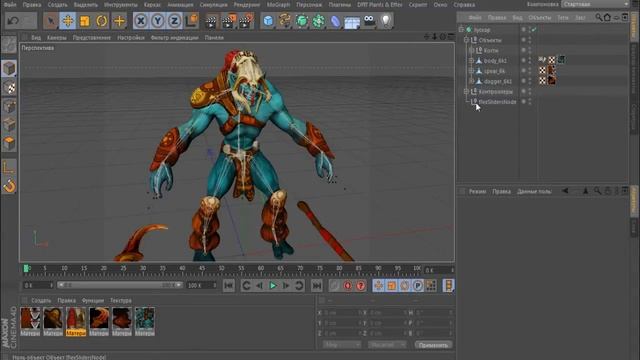This screenshot has width=640, height=360.
Task: Open the Стартовая layout dropdown
Action: tap(595, 4)
